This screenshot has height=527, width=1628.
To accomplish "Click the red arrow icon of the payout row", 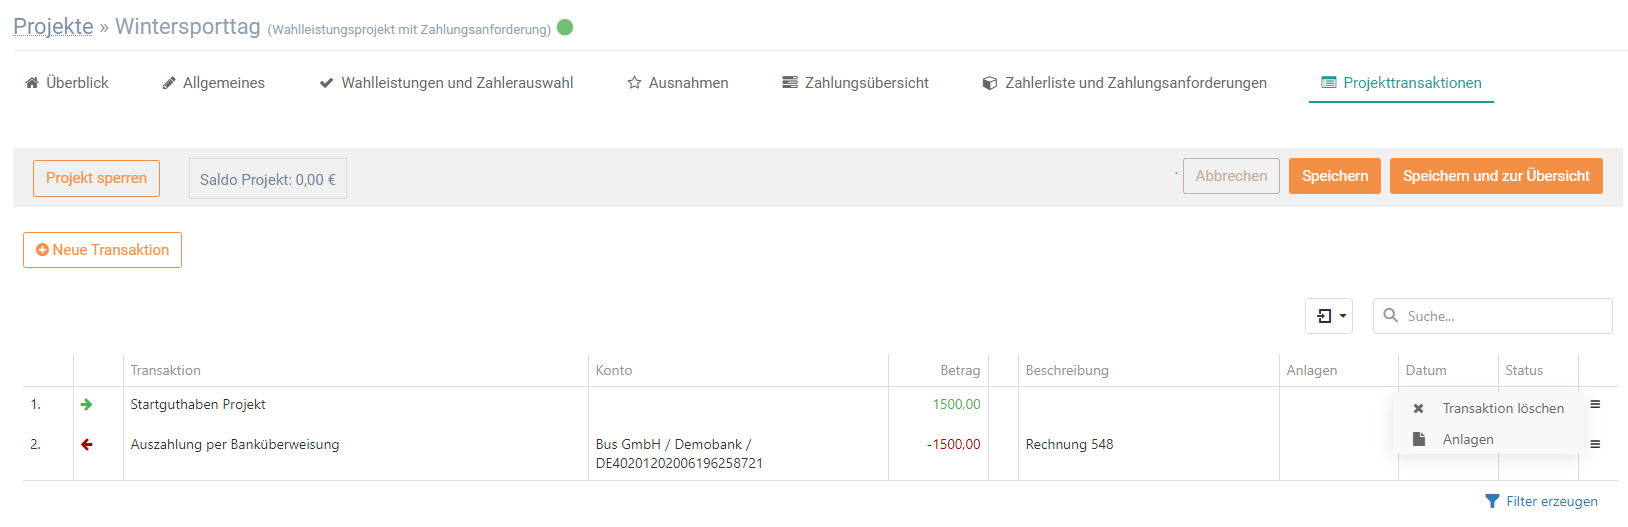I will coord(87,445).
